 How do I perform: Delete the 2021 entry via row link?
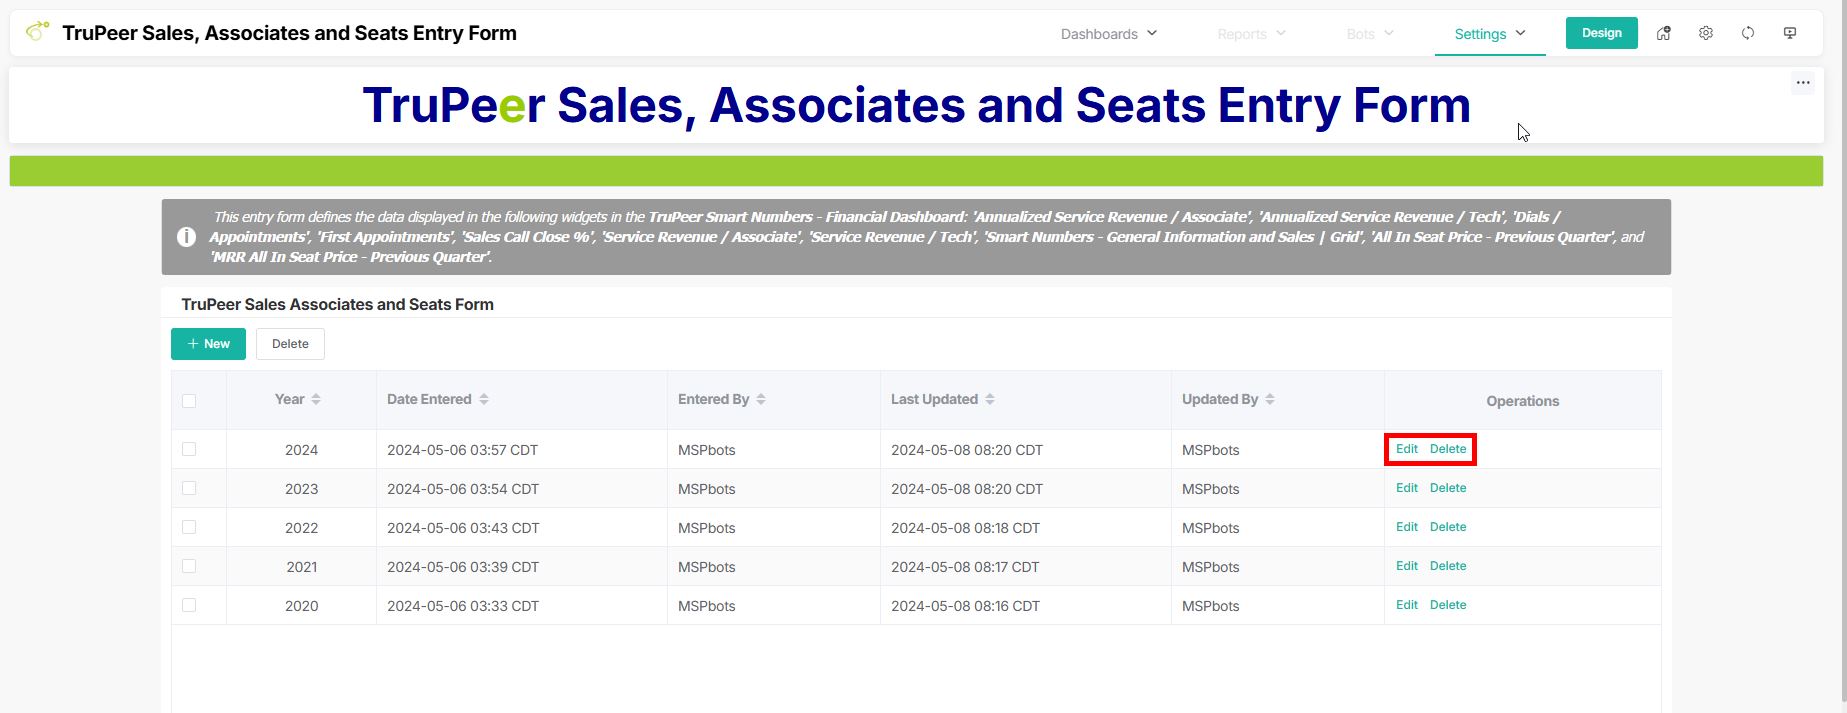click(x=1448, y=566)
